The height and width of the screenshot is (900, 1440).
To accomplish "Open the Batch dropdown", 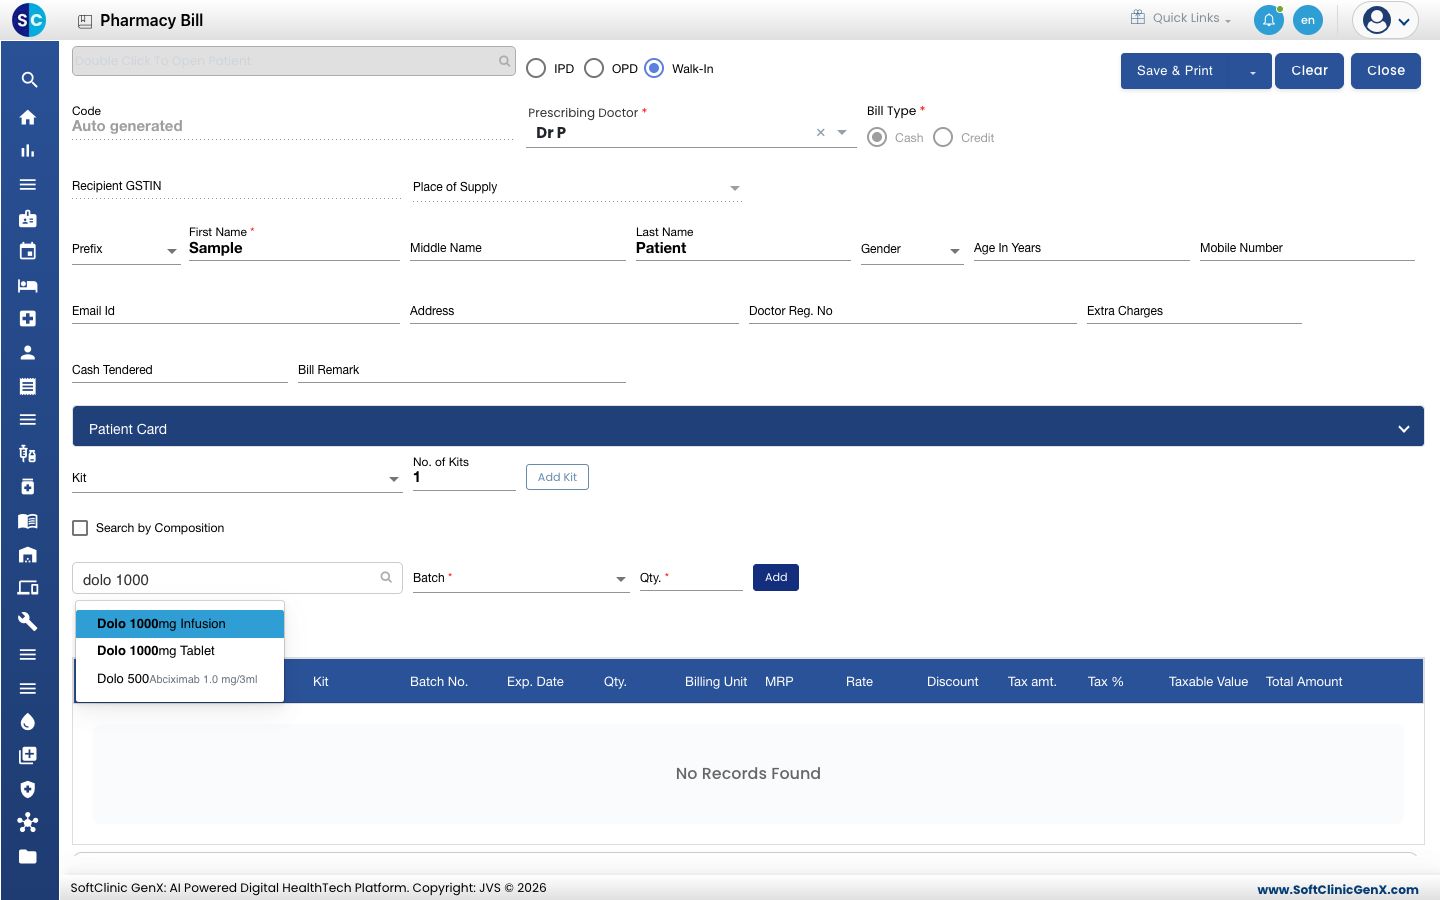I will tap(520, 578).
